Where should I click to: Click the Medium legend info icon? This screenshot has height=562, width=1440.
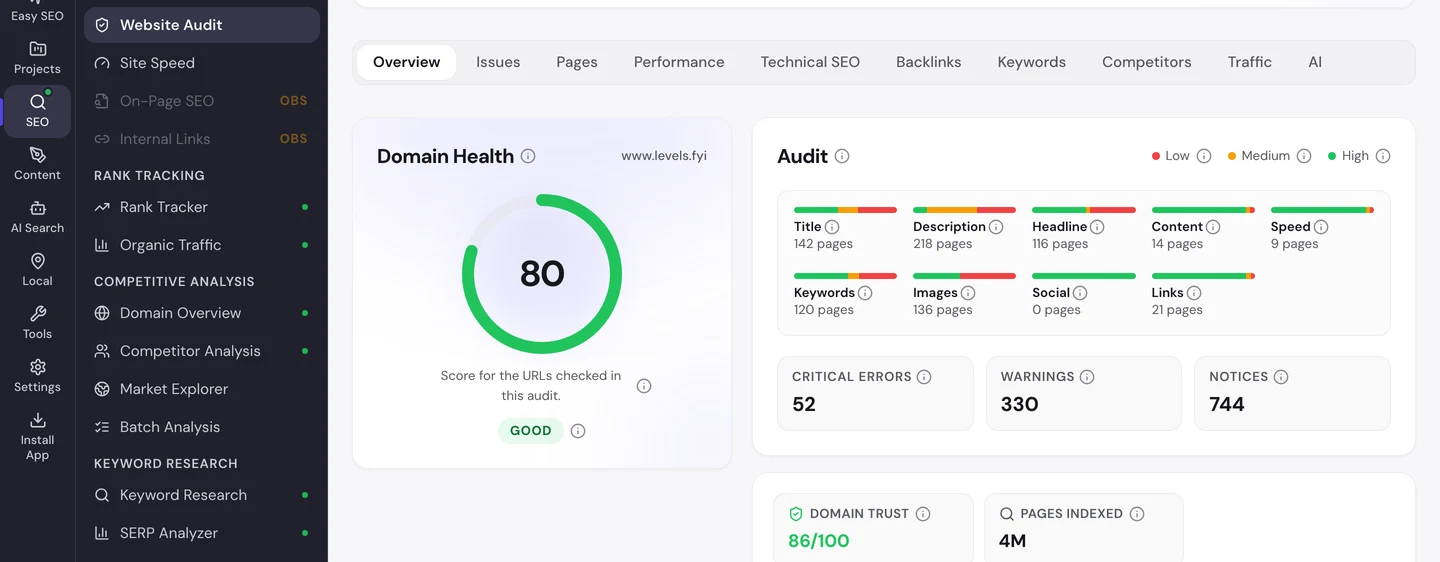(x=1304, y=156)
